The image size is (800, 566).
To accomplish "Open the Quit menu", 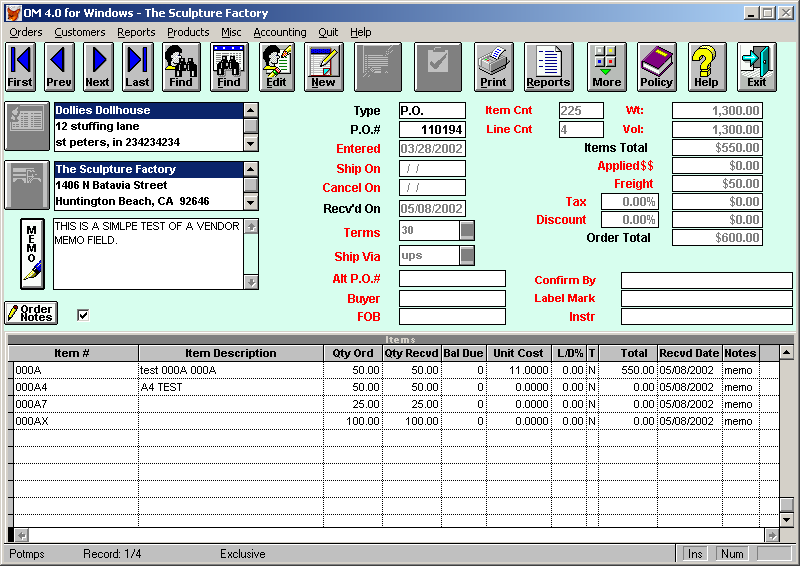I will point(328,32).
